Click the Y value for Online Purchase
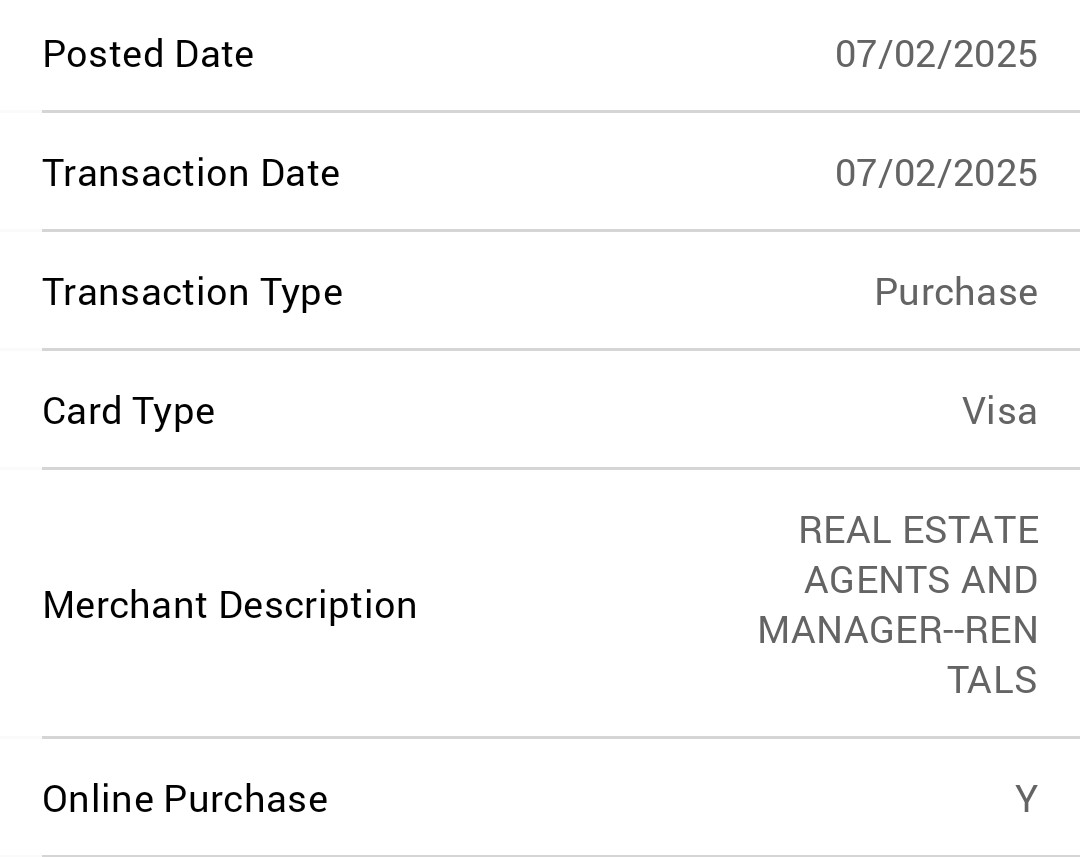Screen dimensions: 1080x857 tap(1026, 799)
